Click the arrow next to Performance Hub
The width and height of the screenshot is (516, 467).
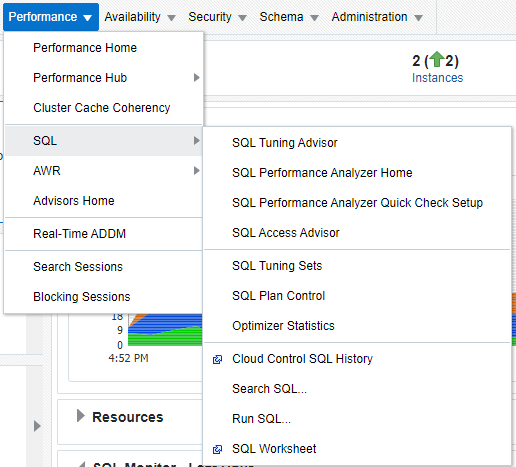pyautogui.click(x=197, y=78)
